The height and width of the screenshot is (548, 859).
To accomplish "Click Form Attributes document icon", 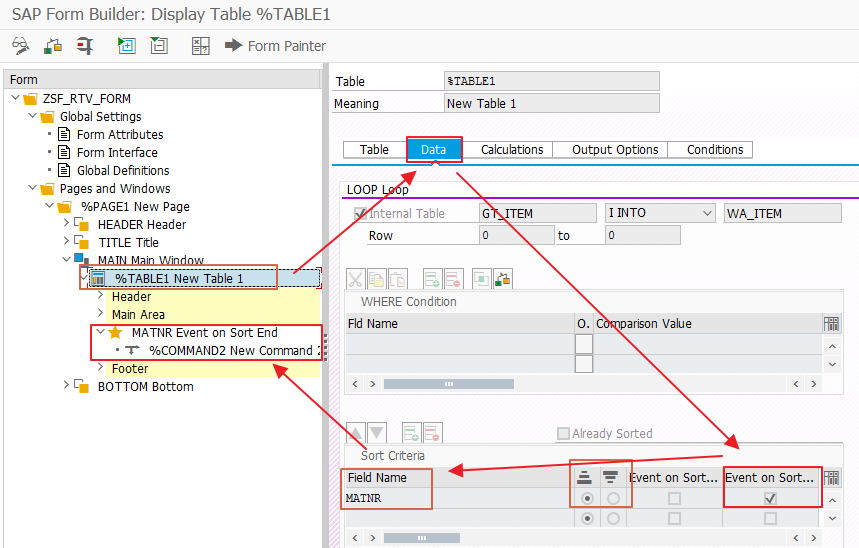I will tap(64, 134).
